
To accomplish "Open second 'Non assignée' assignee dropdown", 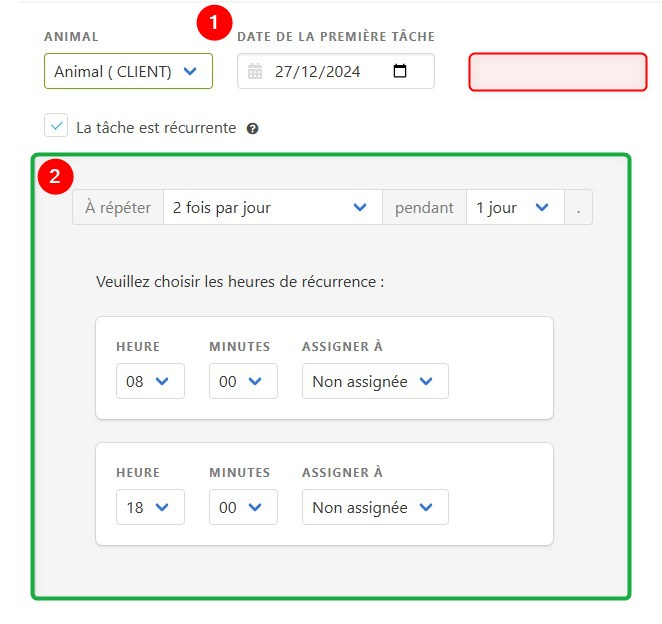I will point(375,507).
